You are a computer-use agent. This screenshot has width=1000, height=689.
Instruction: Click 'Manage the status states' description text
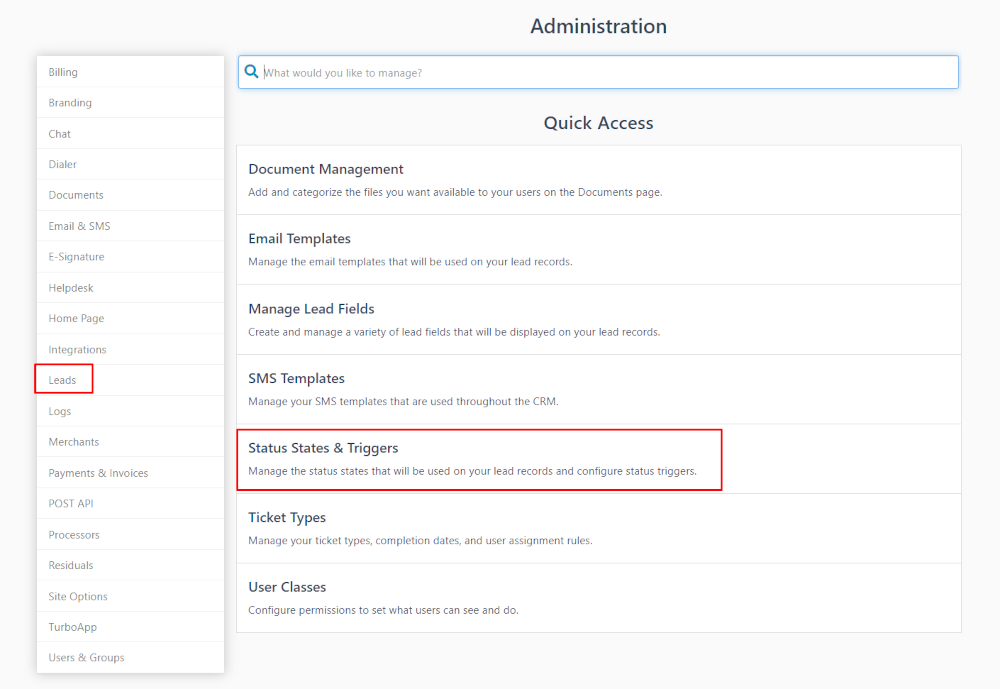pos(473,471)
